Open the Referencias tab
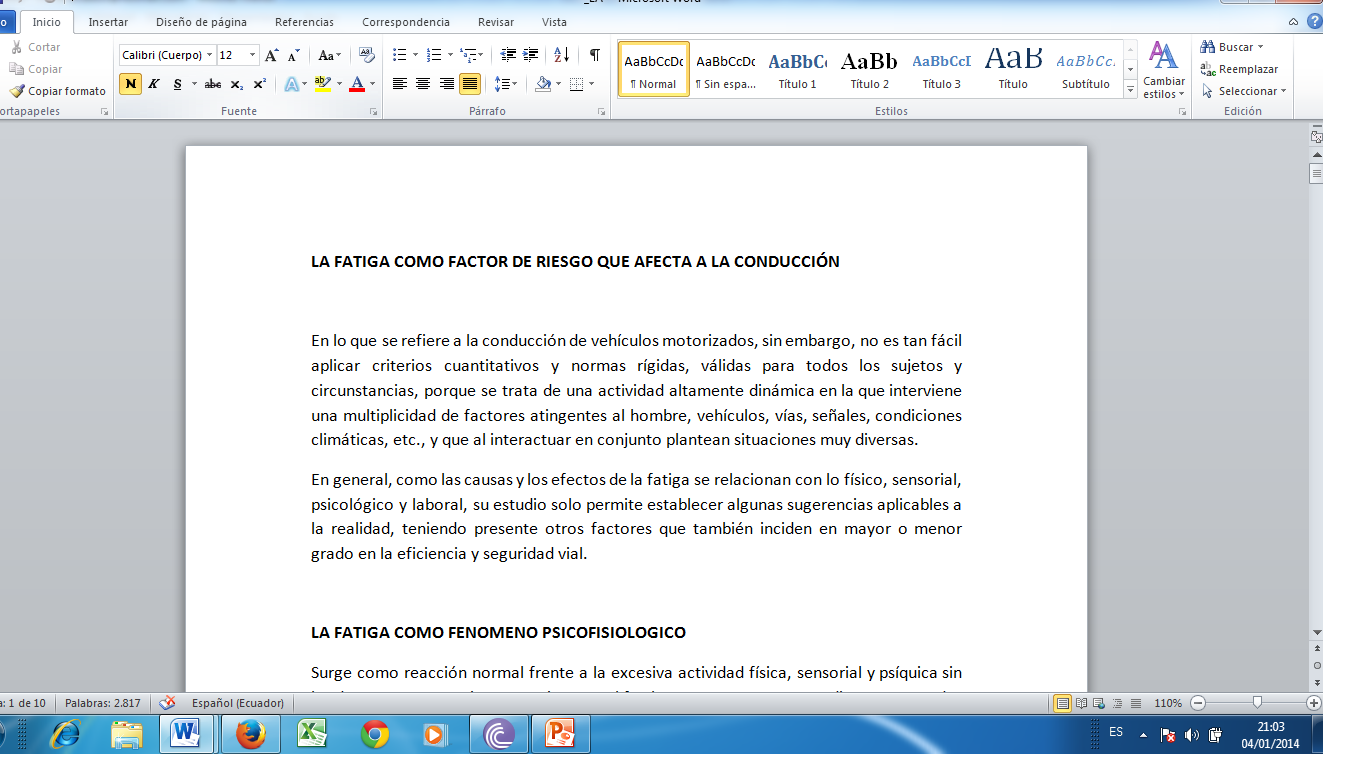 point(305,22)
